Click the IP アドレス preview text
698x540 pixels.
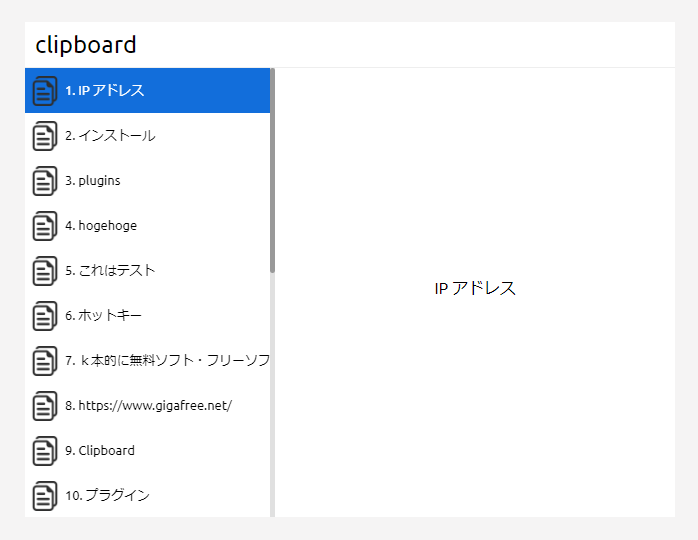(x=475, y=288)
